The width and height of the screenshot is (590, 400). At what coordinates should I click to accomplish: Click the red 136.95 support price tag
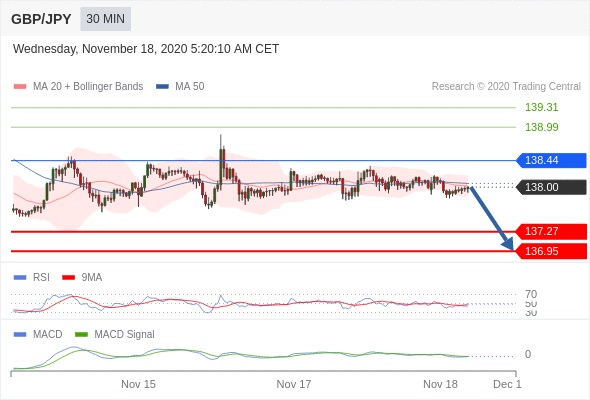point(551,251)
